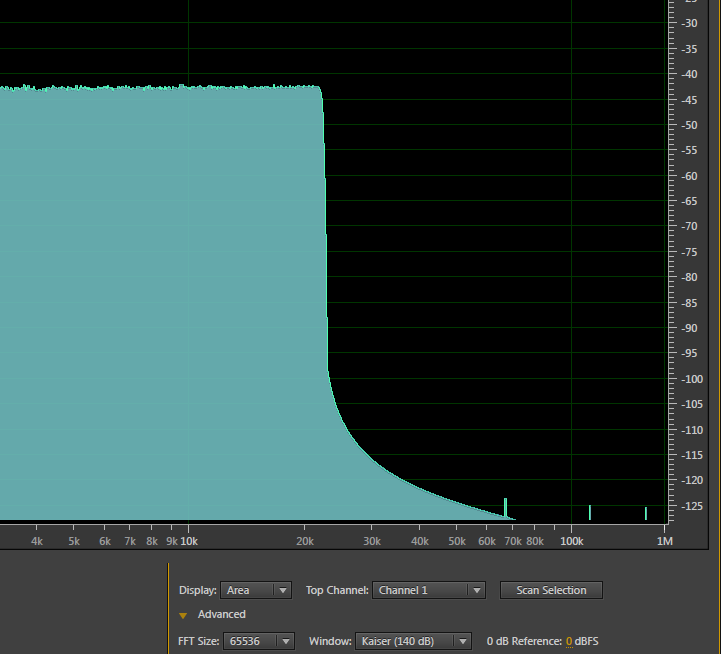Viewport: 721px width, 654px height.
Task: Click the -125 dB label on amplitude scale
Action: [x=690, y=506]
